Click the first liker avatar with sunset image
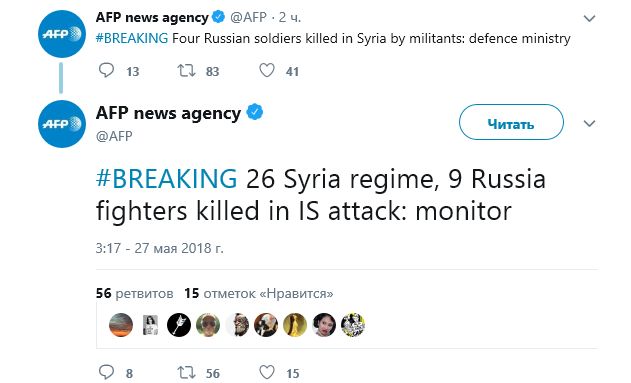The height and width of the screenshot is (383, 631). 121,325
